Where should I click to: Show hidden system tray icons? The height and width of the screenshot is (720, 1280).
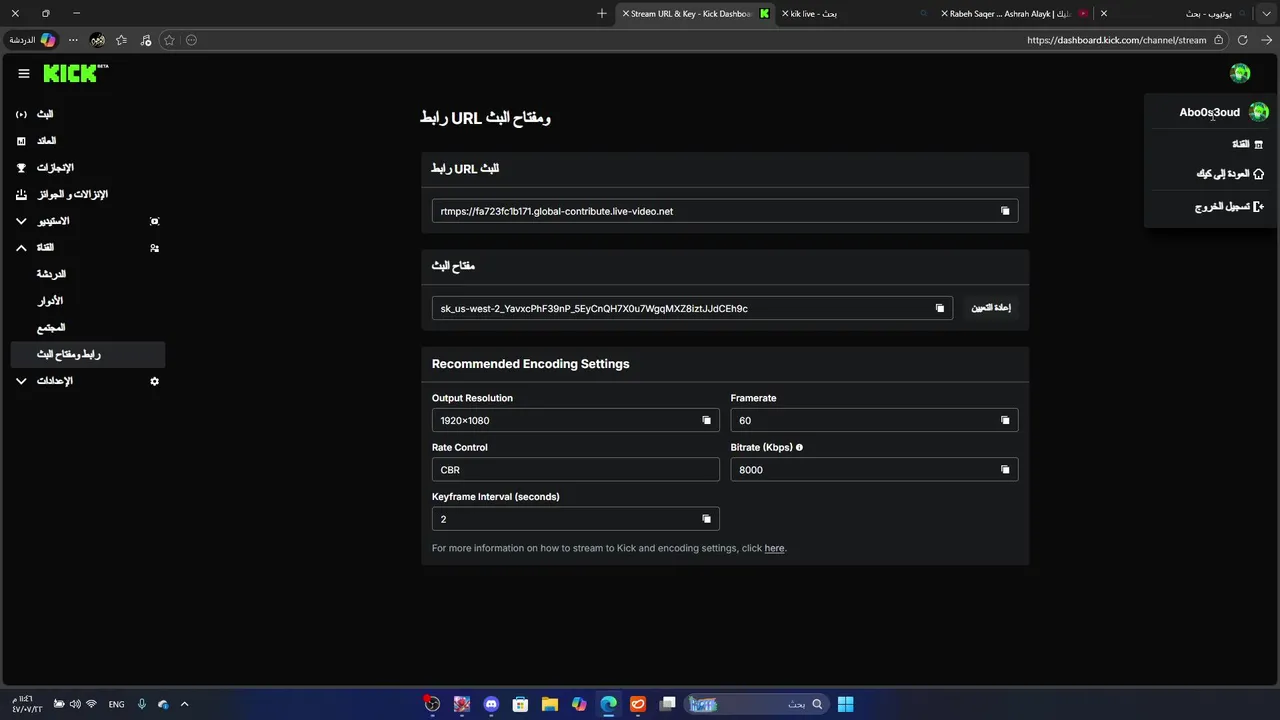[x=184, y=704]
